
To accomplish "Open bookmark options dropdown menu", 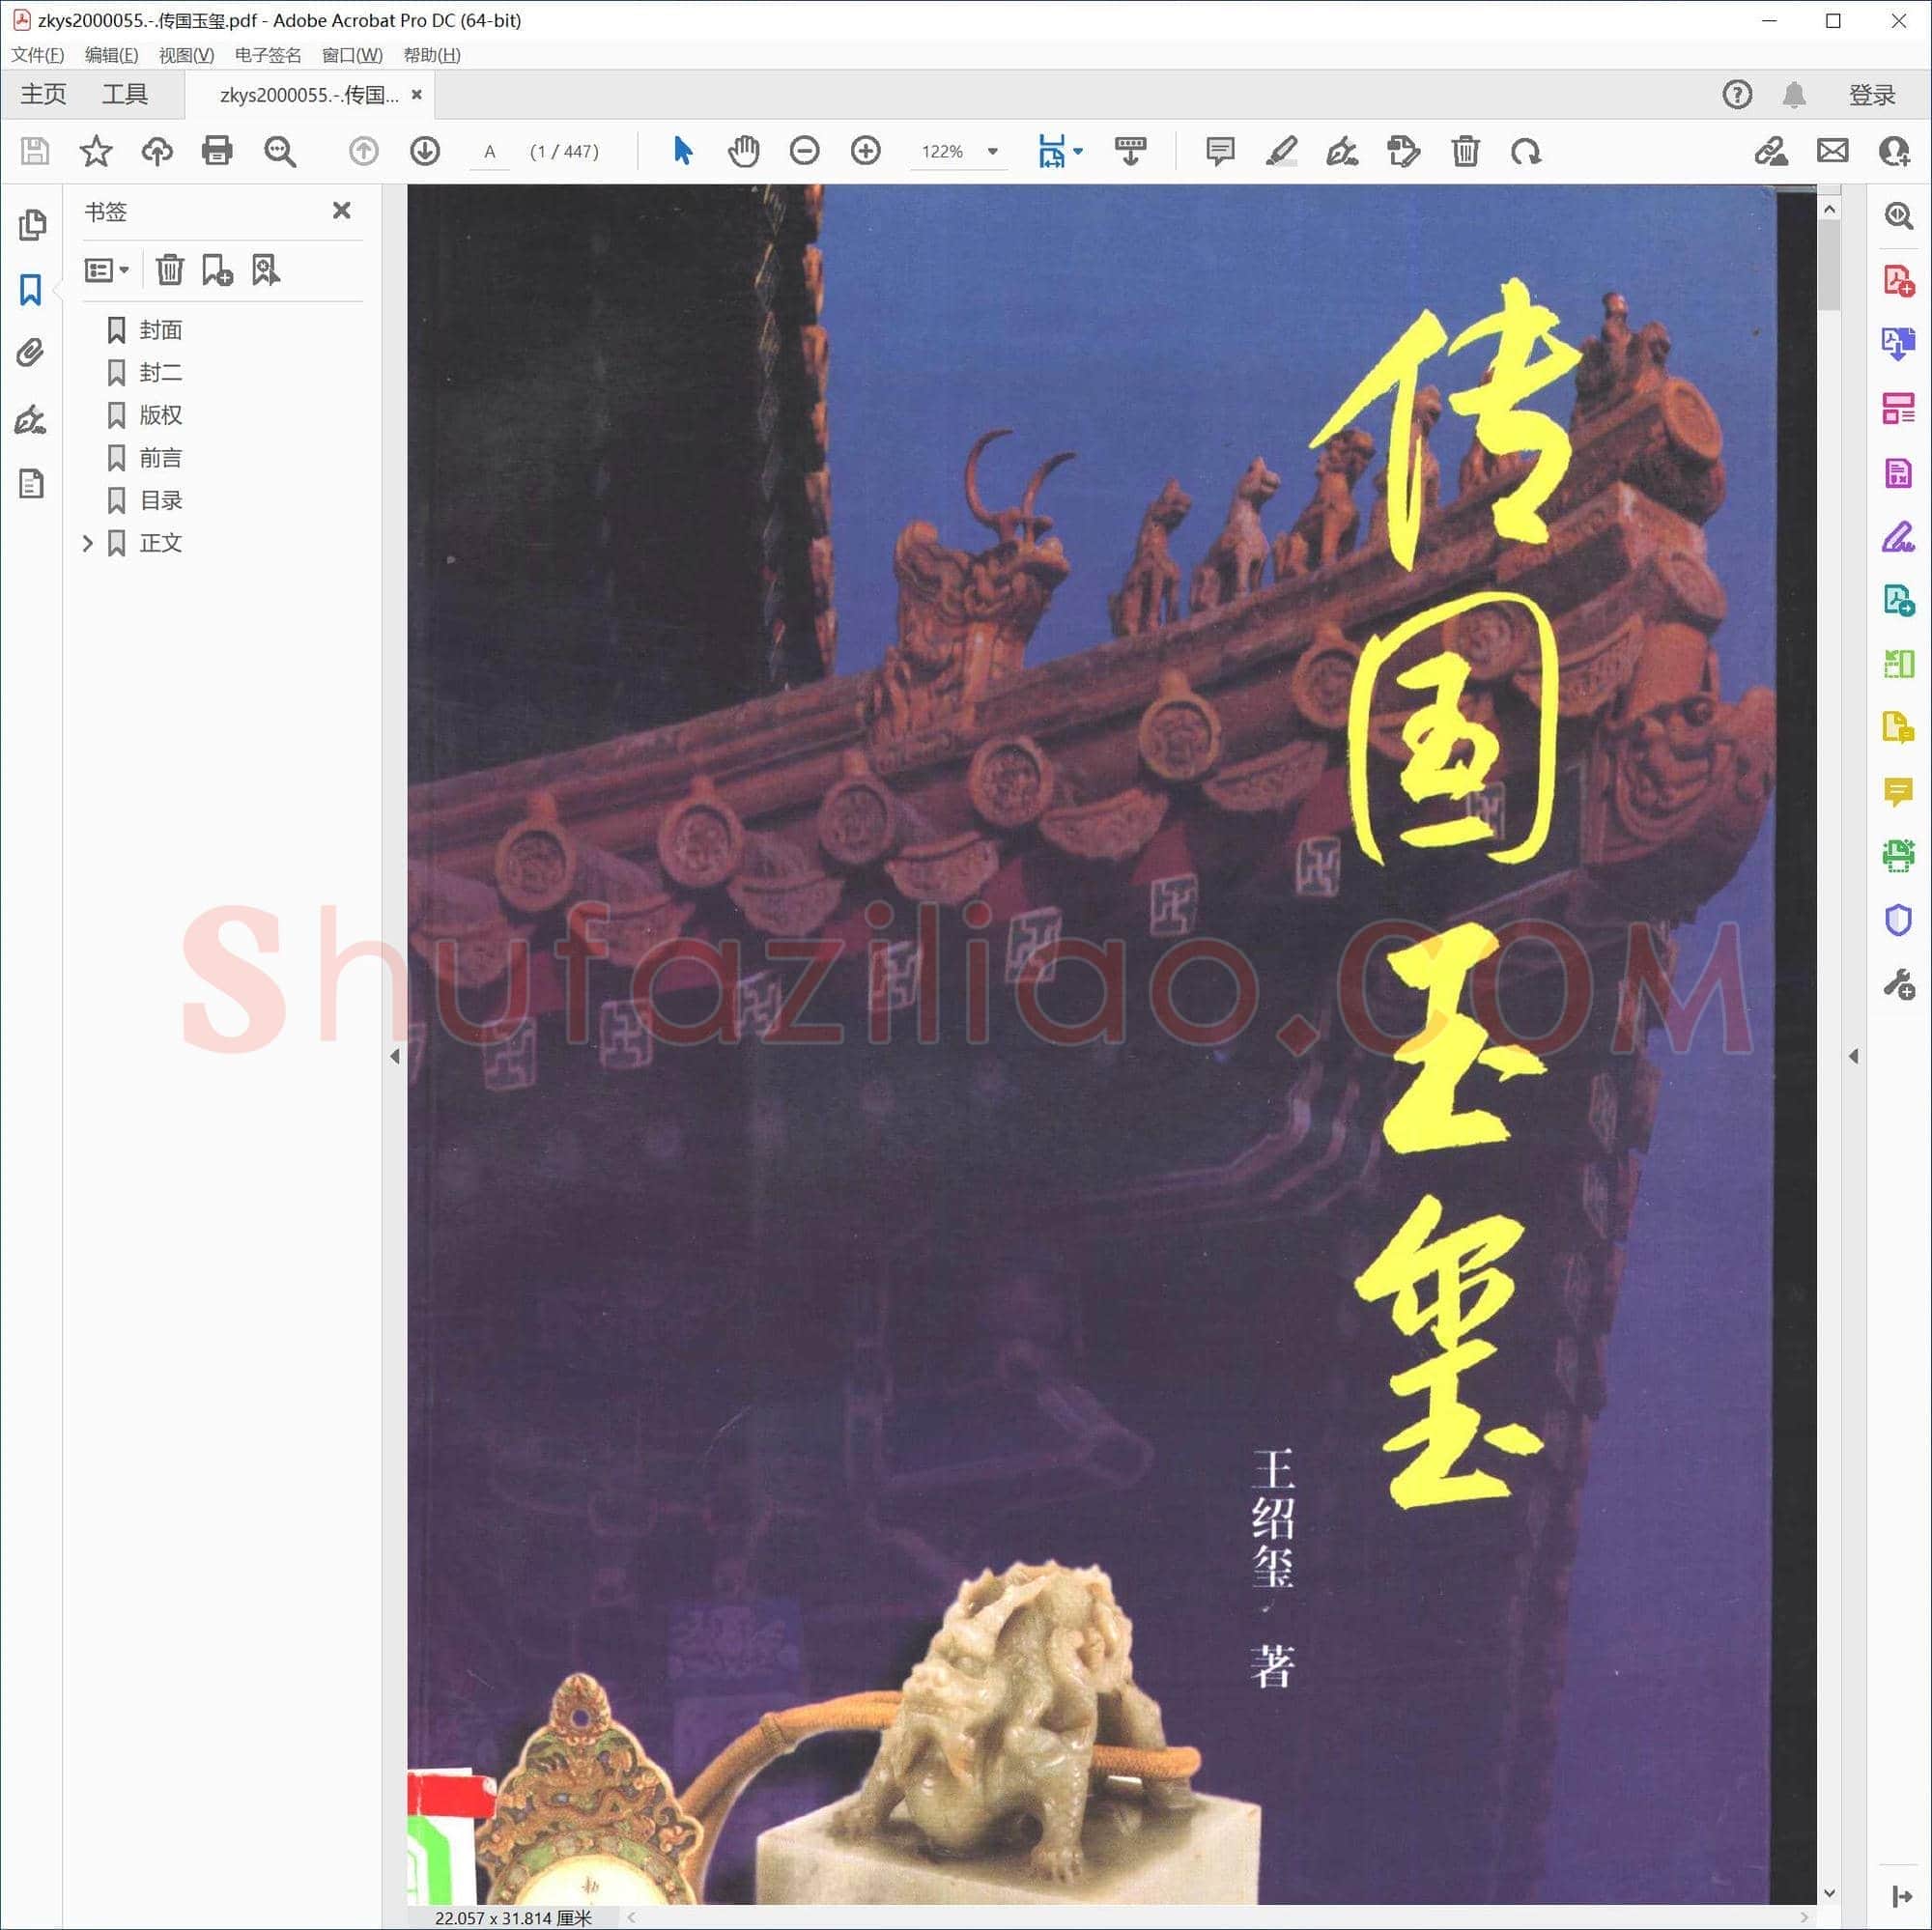I will 107,270.
